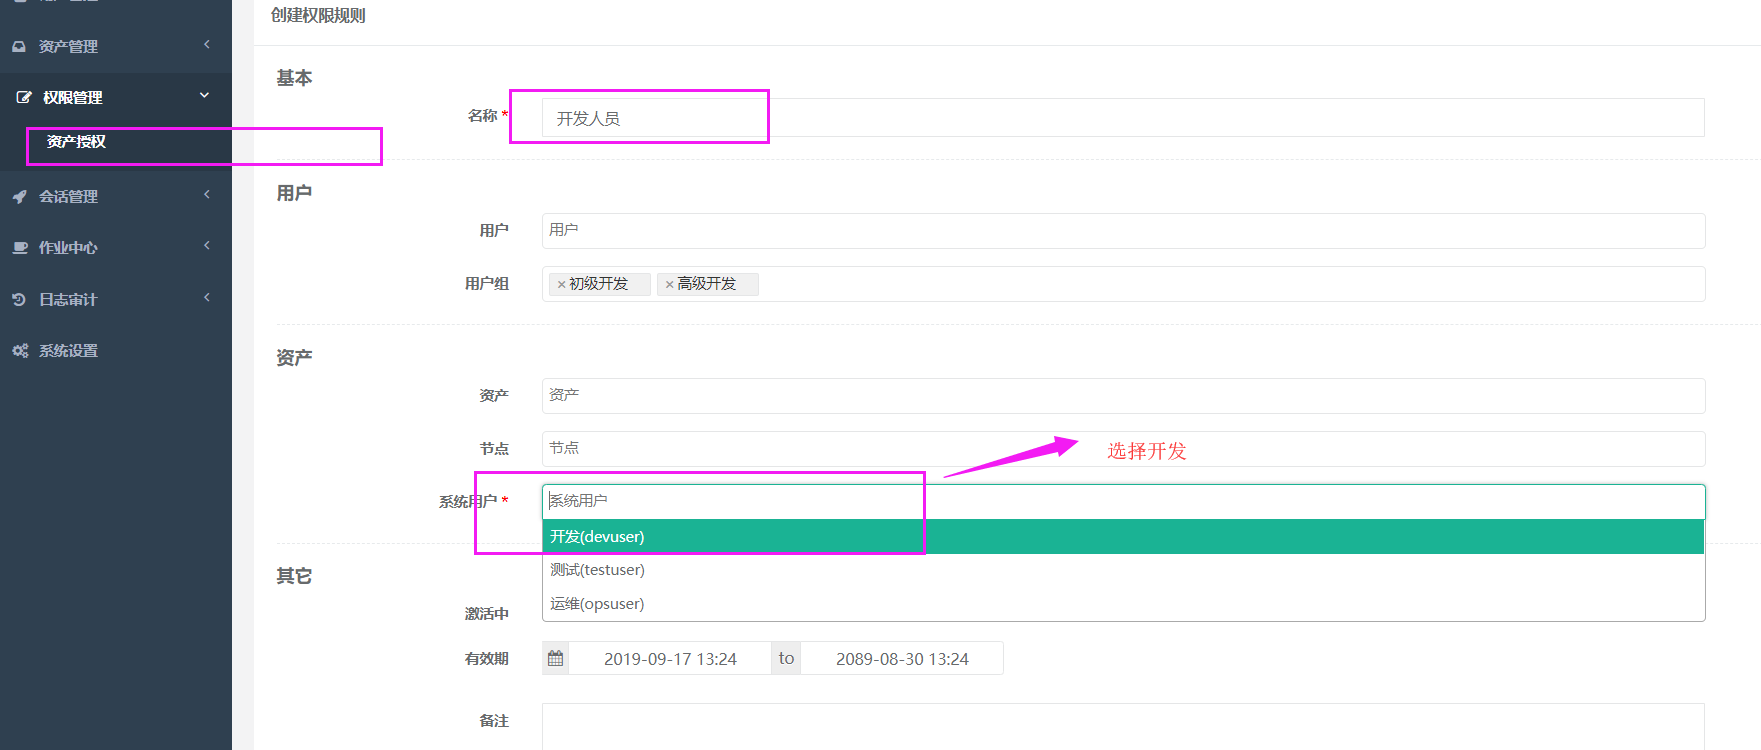The image size is (1761, 750).
Task: Click the 资产管理 tray icon in sidebar
Action: (19, 46)
